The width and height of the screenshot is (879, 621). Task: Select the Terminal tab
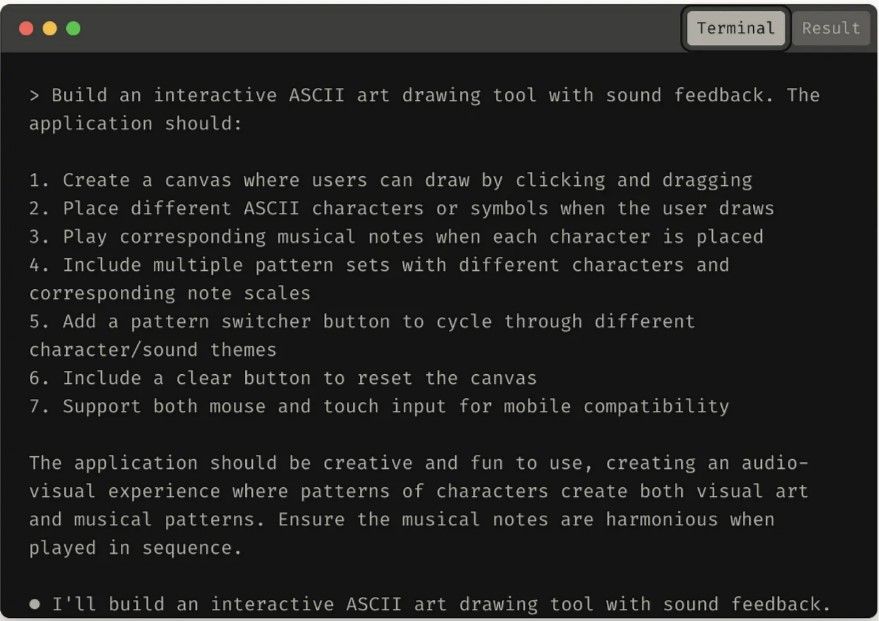735,28
